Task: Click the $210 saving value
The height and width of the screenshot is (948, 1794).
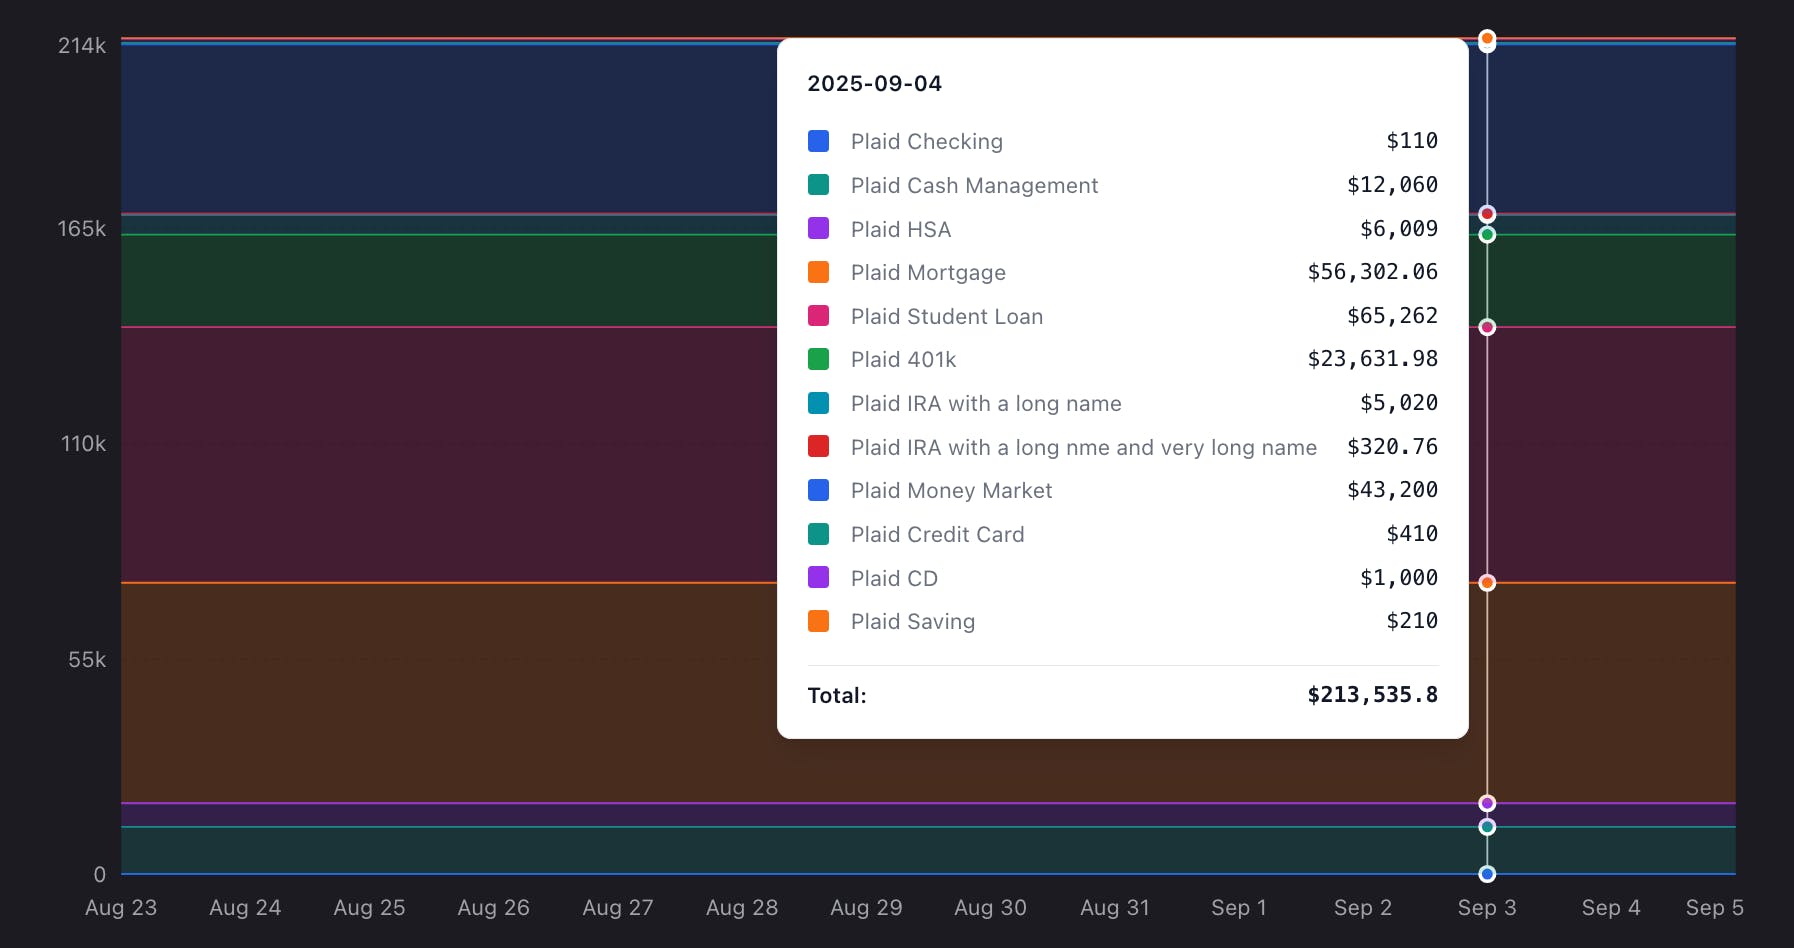Action: tap(1412, 621)
